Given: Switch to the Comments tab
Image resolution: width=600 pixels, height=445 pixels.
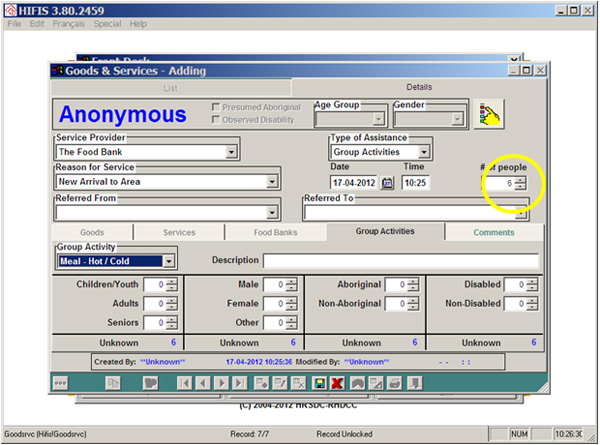Looking at the screenshot, I should 494,232.
